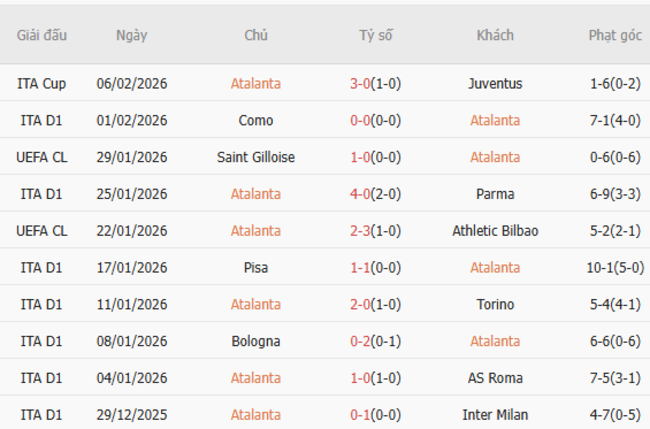650x429 pixels.
Task: Select Saint Gilloise in the home column
Action: [256, 157]
